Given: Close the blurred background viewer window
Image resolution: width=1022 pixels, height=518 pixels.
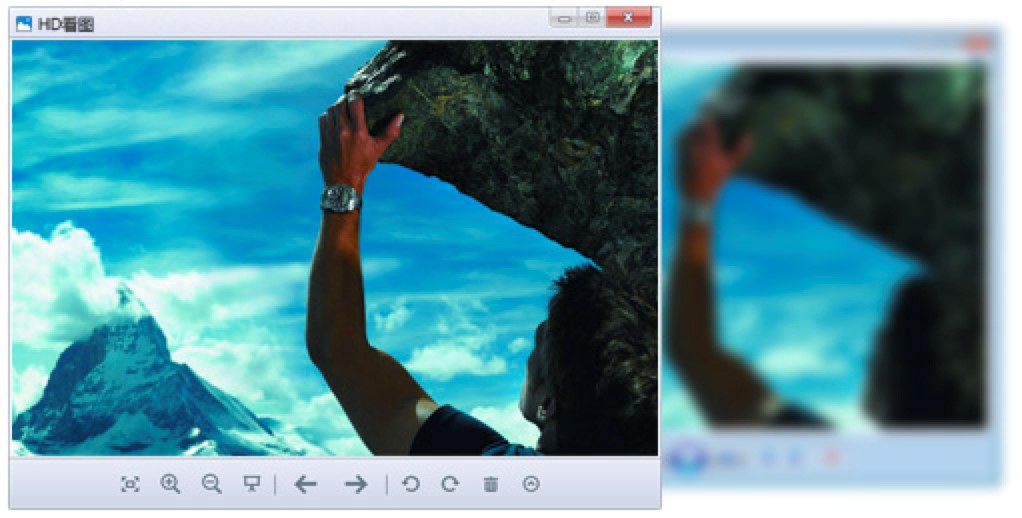Looking at the screenshot, I should point(976,43).
